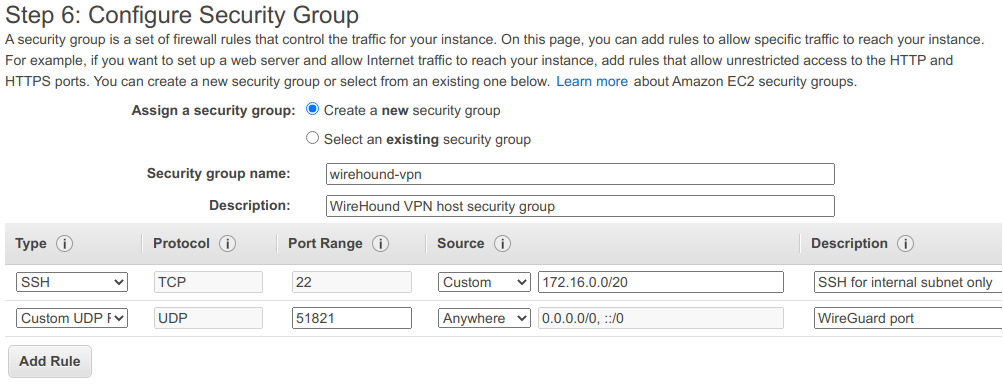Click the info icon next to Description header
Viewport: 1003px width, 387px height.
point(905,244)
